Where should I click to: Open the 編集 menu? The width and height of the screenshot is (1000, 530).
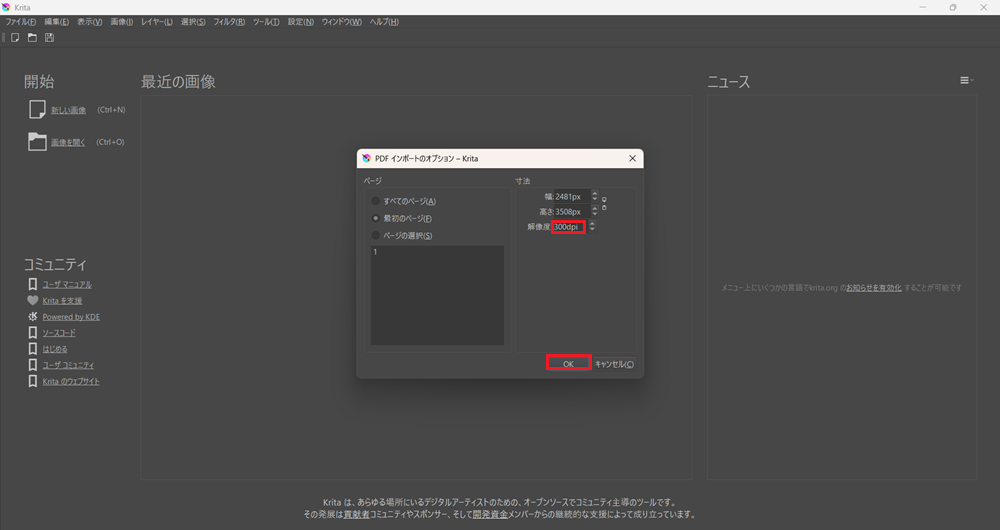(x=56, y=22)
